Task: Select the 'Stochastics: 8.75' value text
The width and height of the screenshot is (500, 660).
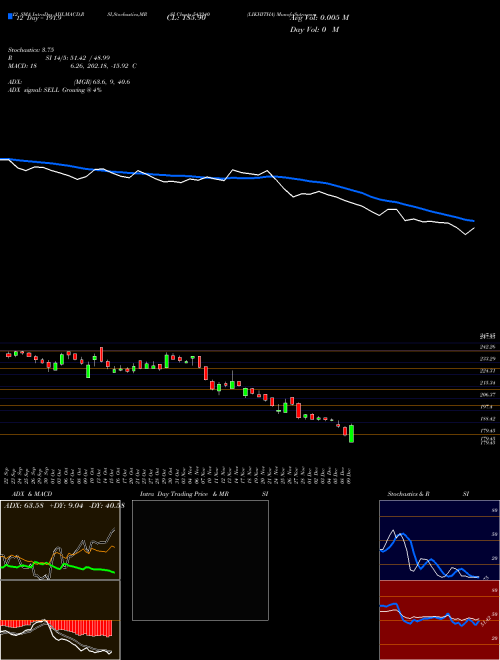Action: pyautogui.click(x=31, y=50)
